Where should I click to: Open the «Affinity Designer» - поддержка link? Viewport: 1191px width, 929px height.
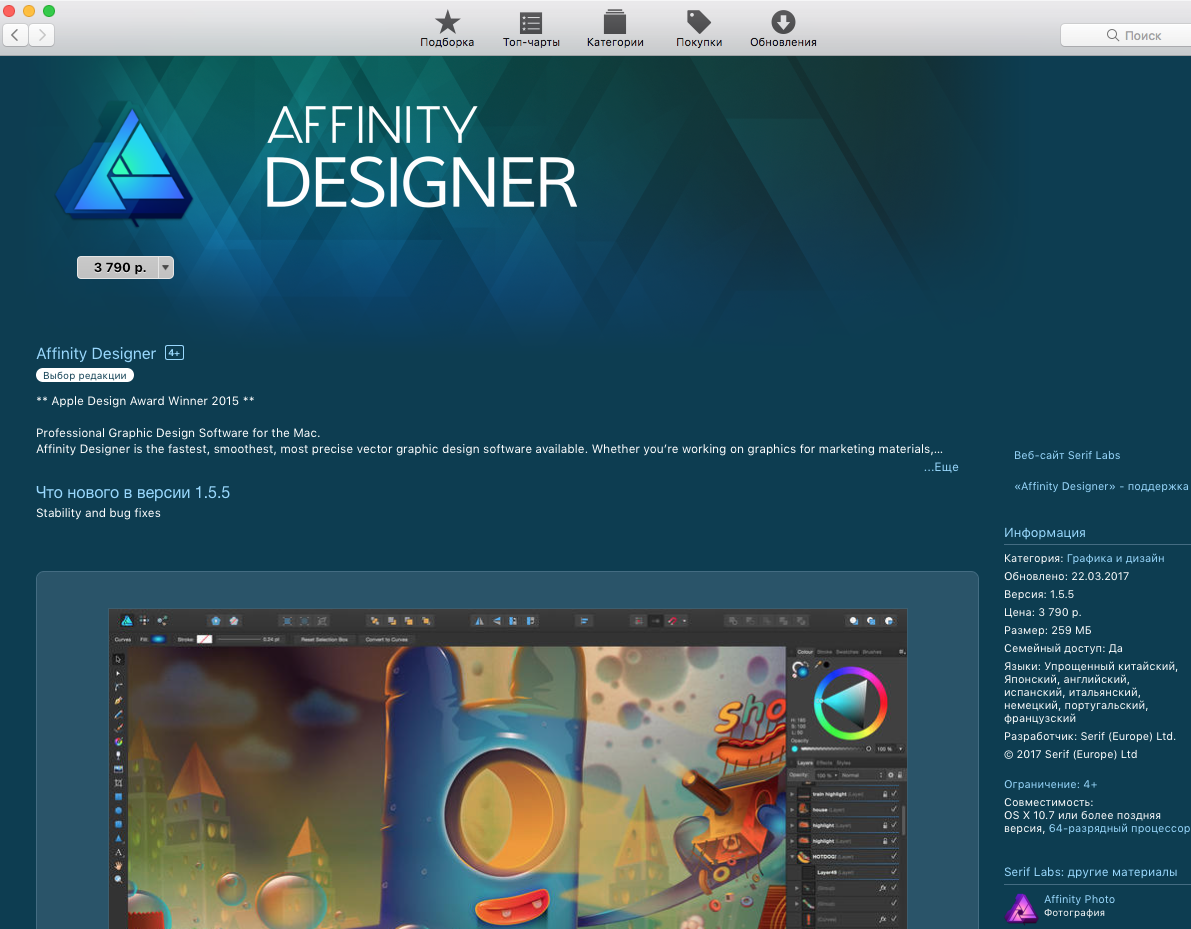point(1101,486)
